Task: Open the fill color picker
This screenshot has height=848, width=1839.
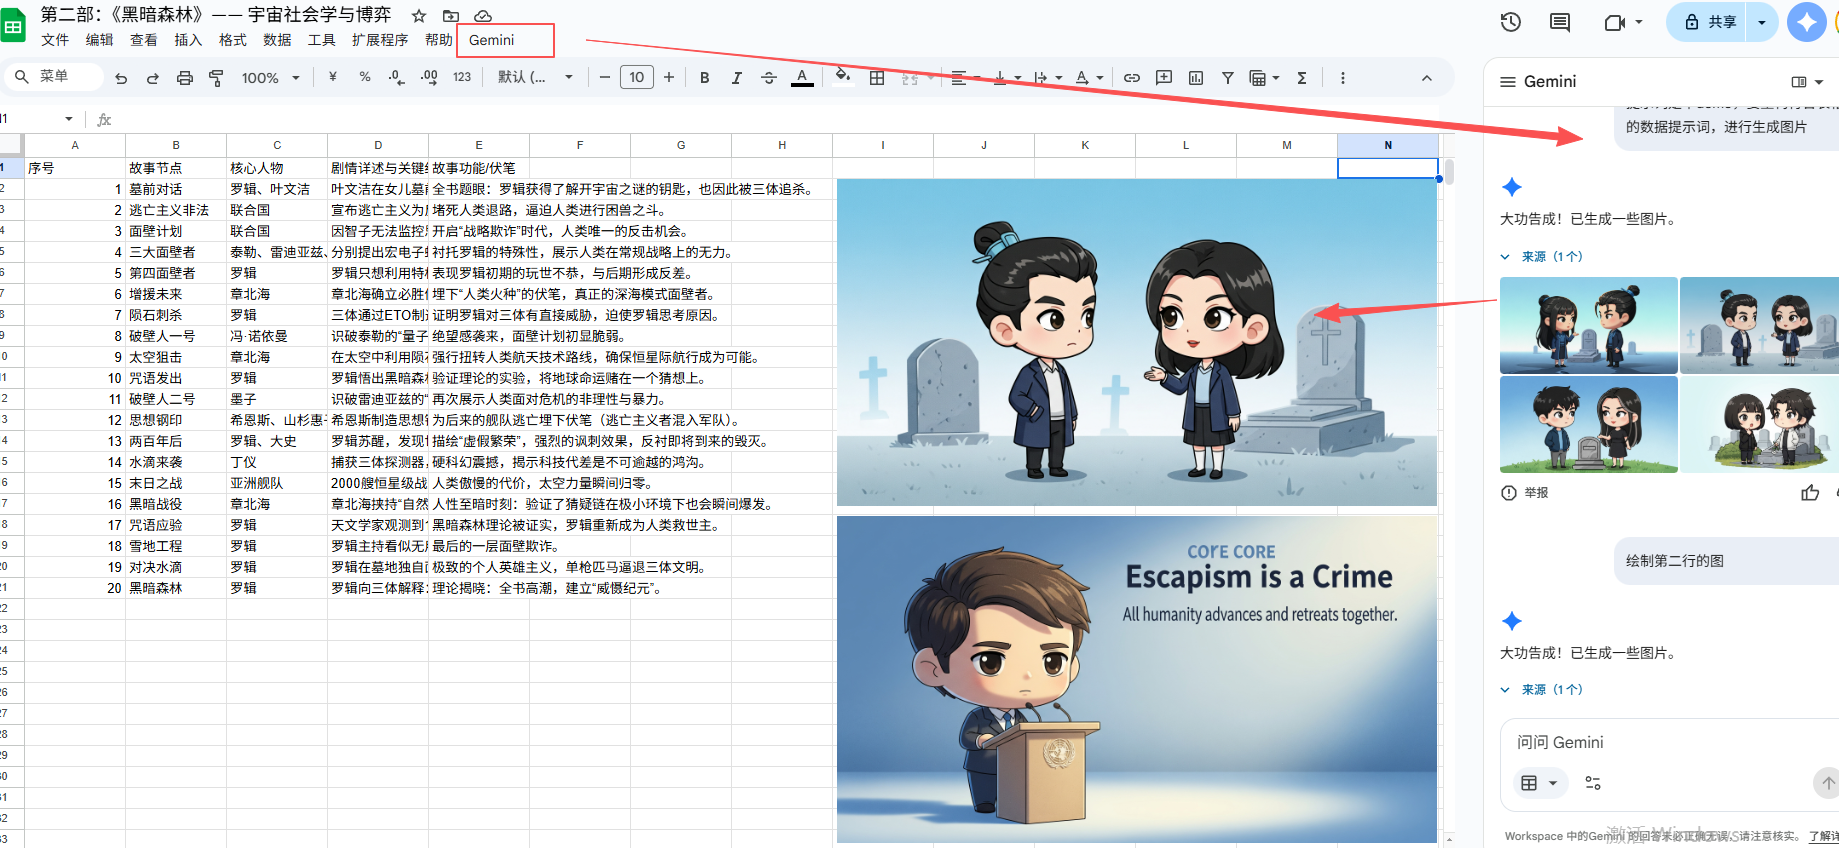Action: pyautogui.click(x=843, y=77)
